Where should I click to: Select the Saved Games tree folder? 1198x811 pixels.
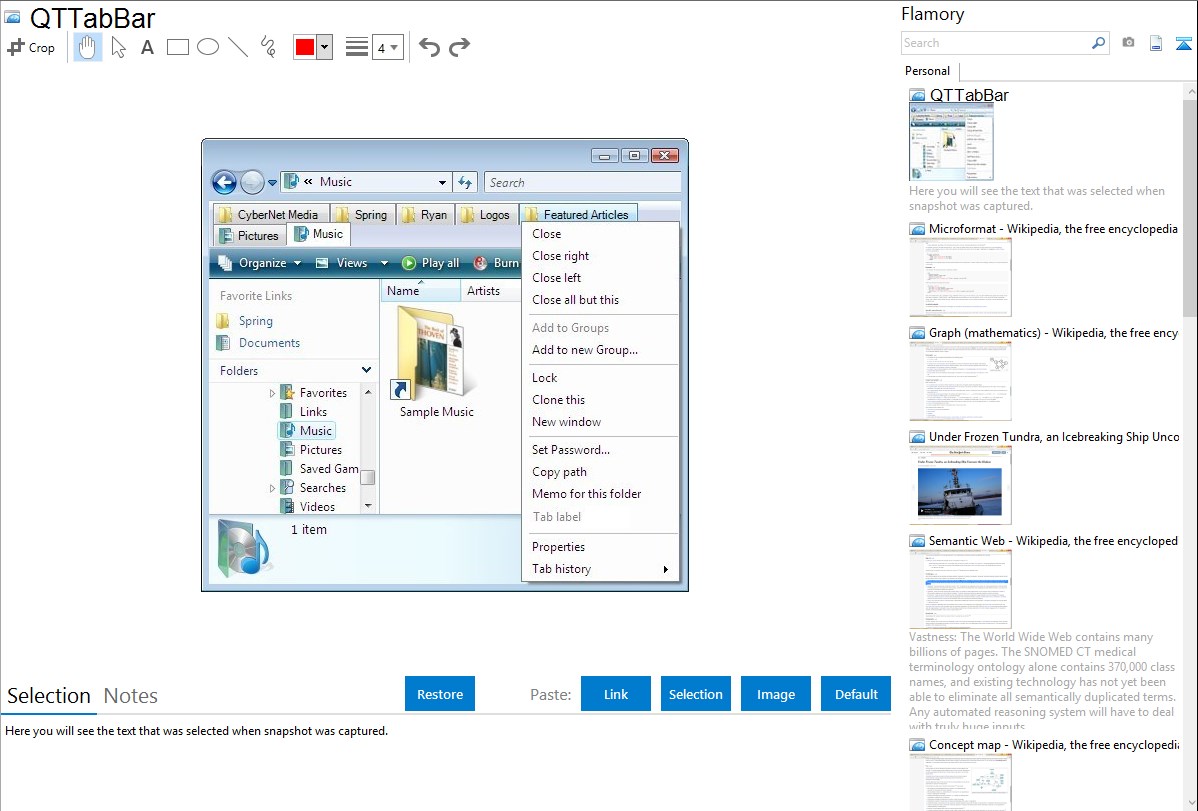click(321, 469)
